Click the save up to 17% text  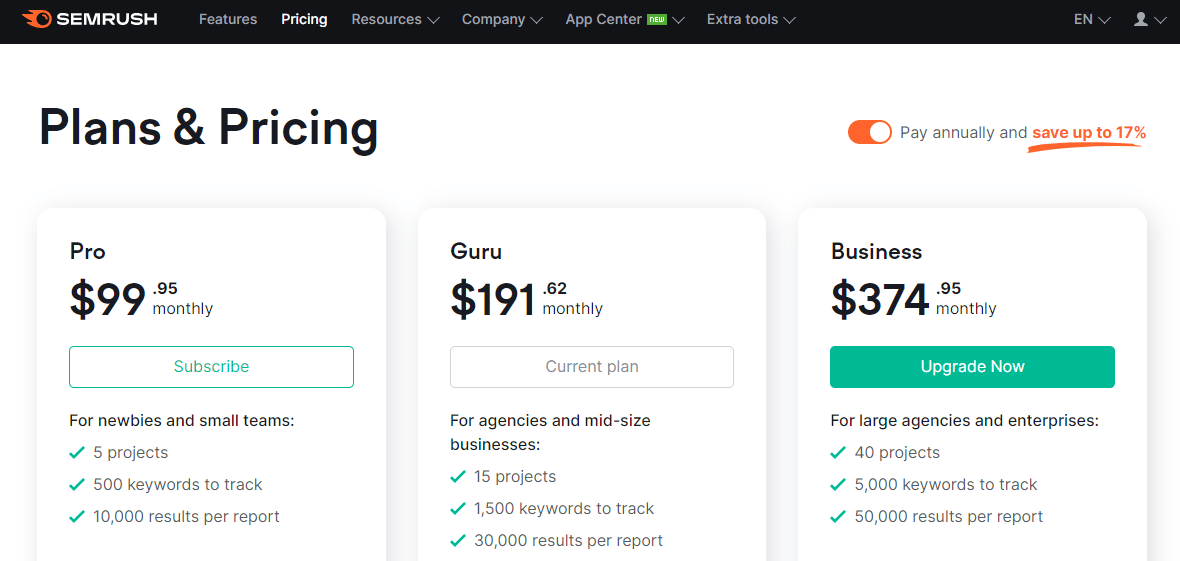click(1089, 133)
